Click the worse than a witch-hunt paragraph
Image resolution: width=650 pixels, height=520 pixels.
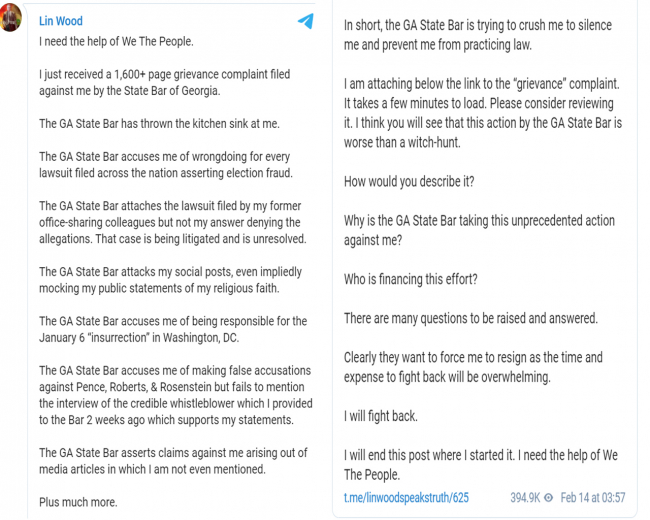483,113
